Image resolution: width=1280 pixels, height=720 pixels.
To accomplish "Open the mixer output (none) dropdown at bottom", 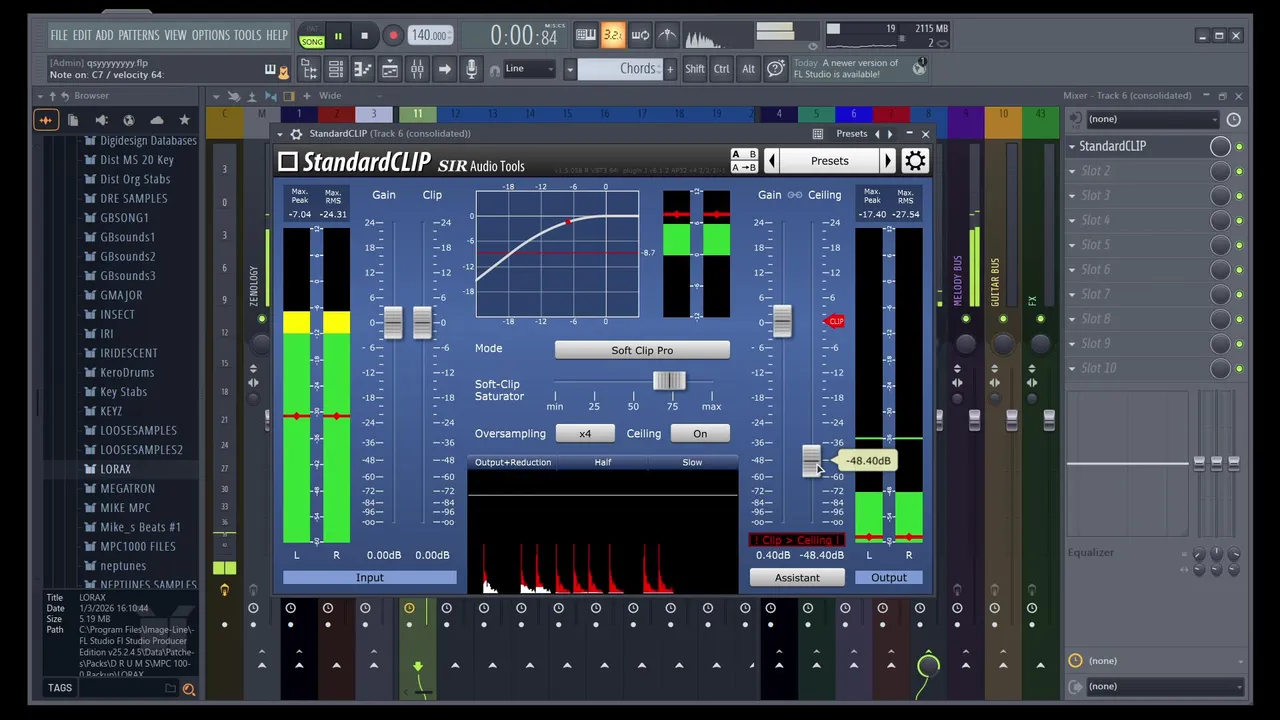I will [1165, 687].
